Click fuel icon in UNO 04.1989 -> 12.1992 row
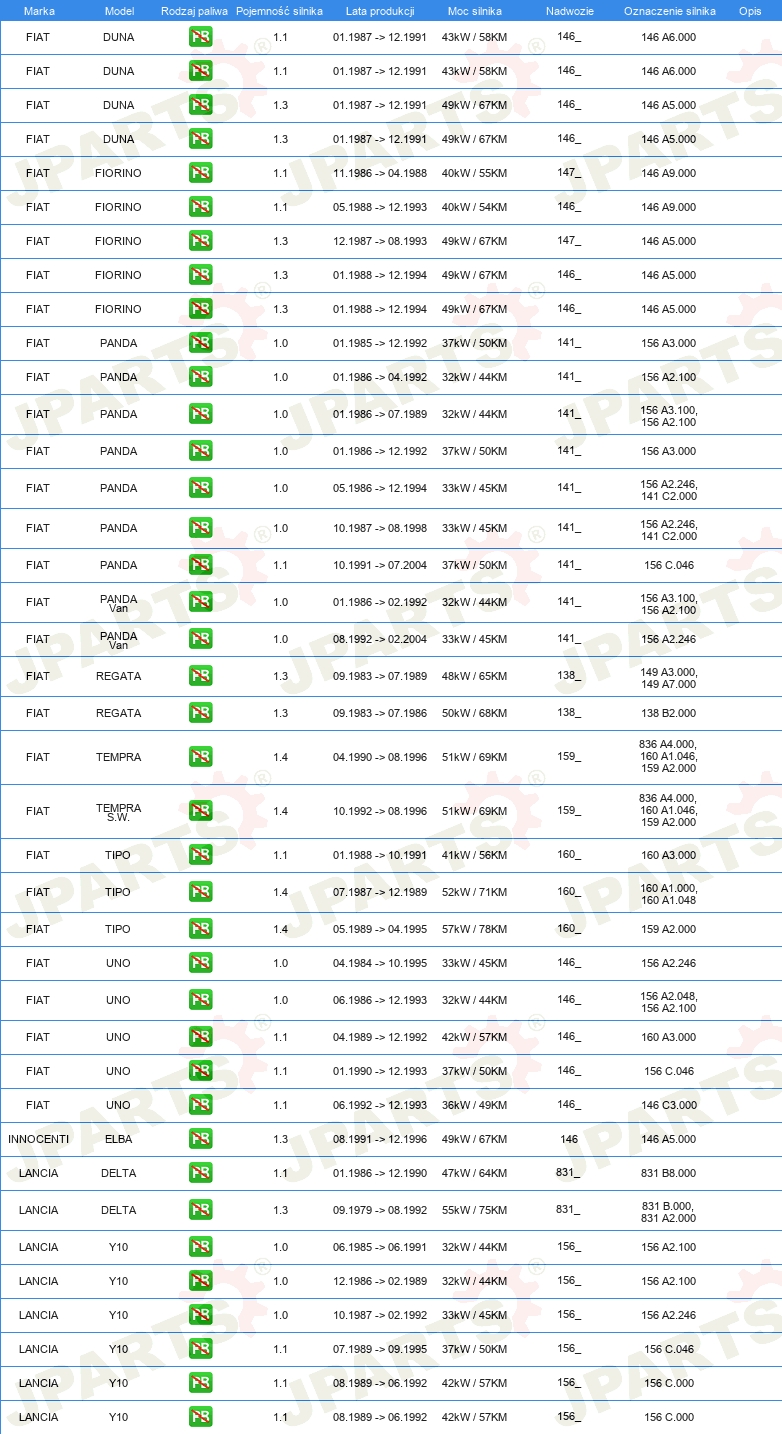 (x=200, y=1037)
